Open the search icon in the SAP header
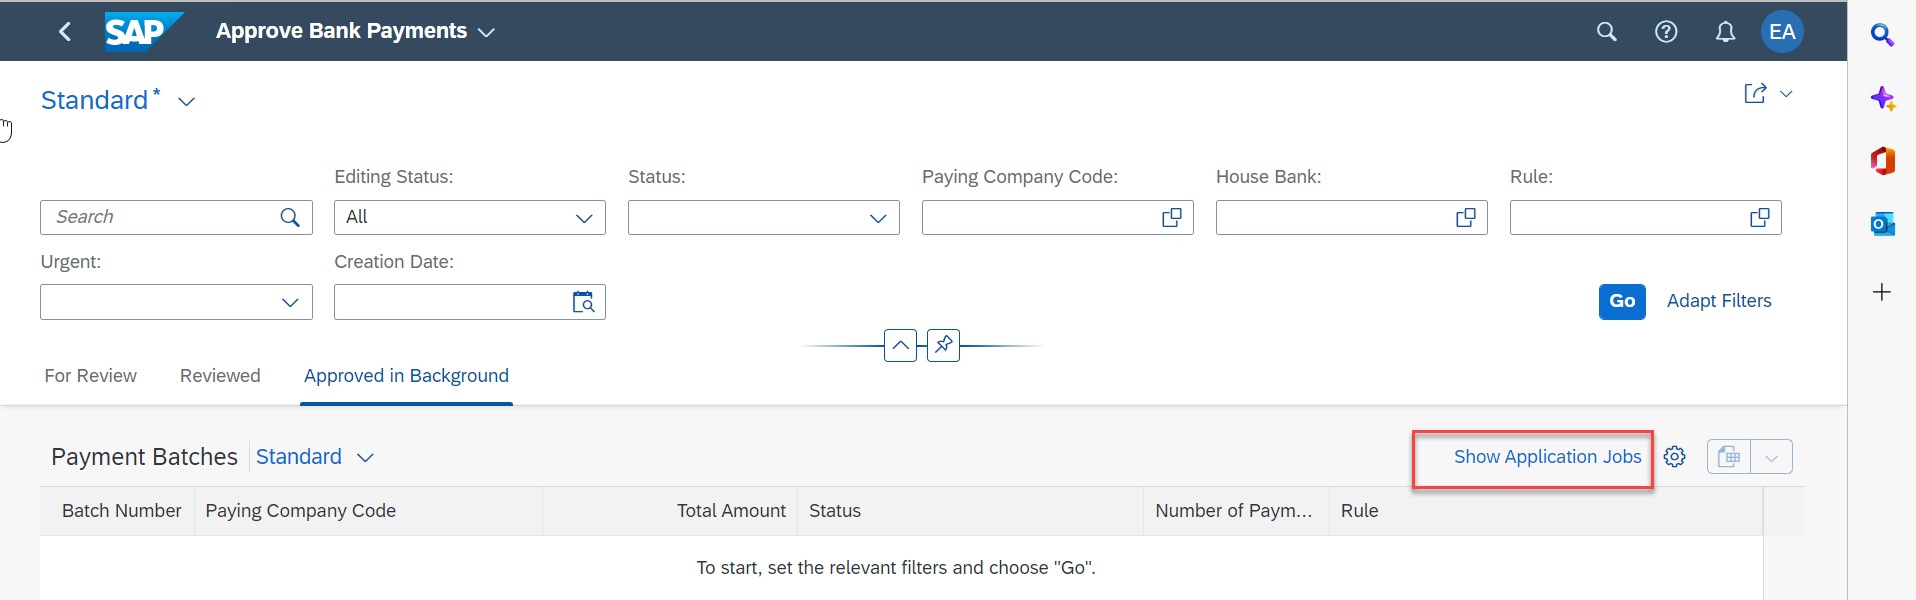The image size is (1916, 600). pos(1606,32)
